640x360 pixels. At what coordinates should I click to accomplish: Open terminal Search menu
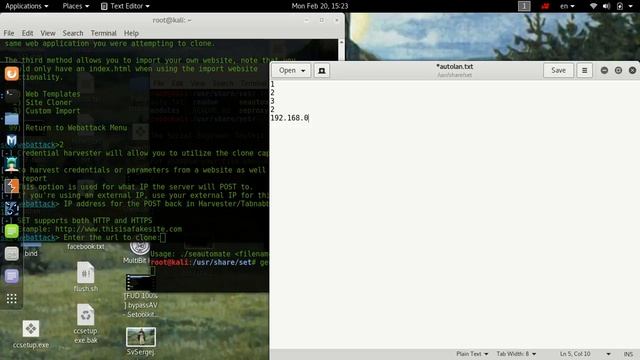click(73, 33)
